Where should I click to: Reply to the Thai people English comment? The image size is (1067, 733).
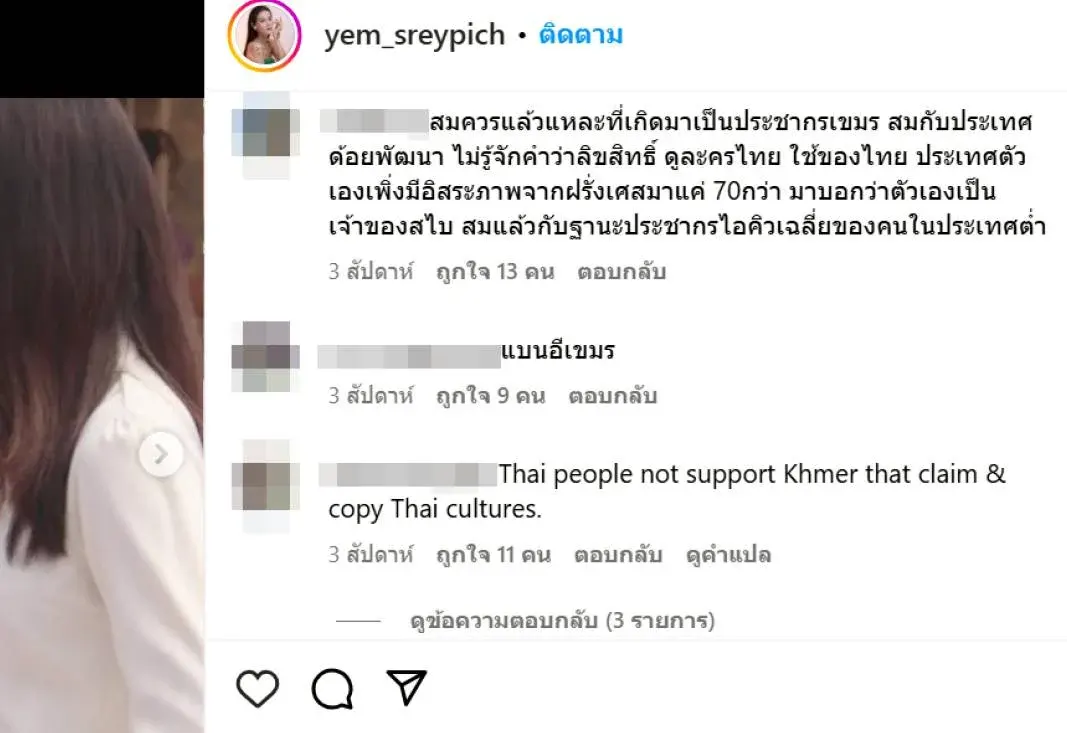(x=618, y=555)
